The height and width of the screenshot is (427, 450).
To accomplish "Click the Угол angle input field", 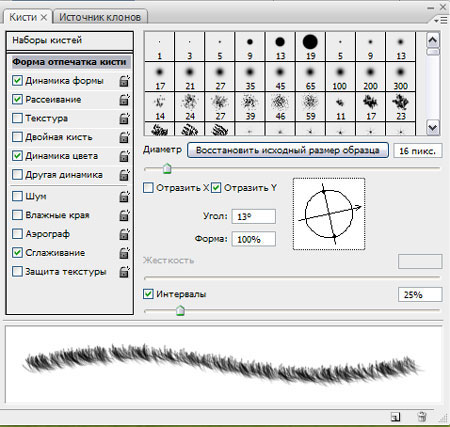I will pos(254,217).
